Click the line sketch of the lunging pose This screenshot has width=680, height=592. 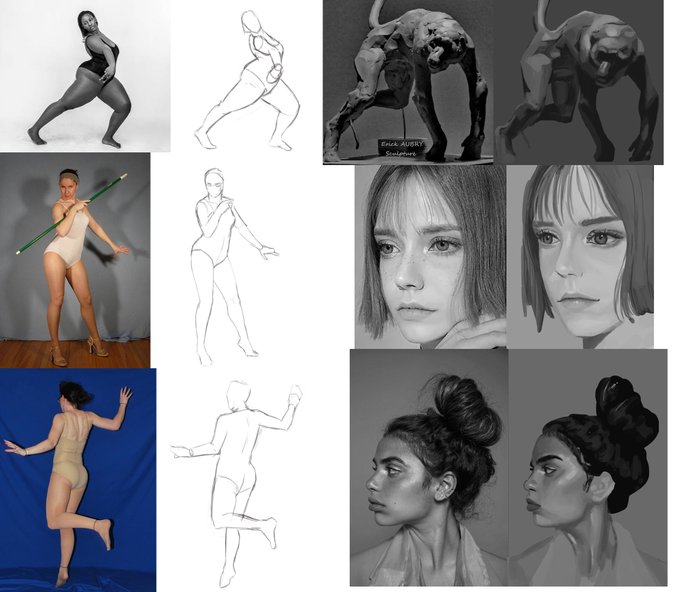coord(248,80)
